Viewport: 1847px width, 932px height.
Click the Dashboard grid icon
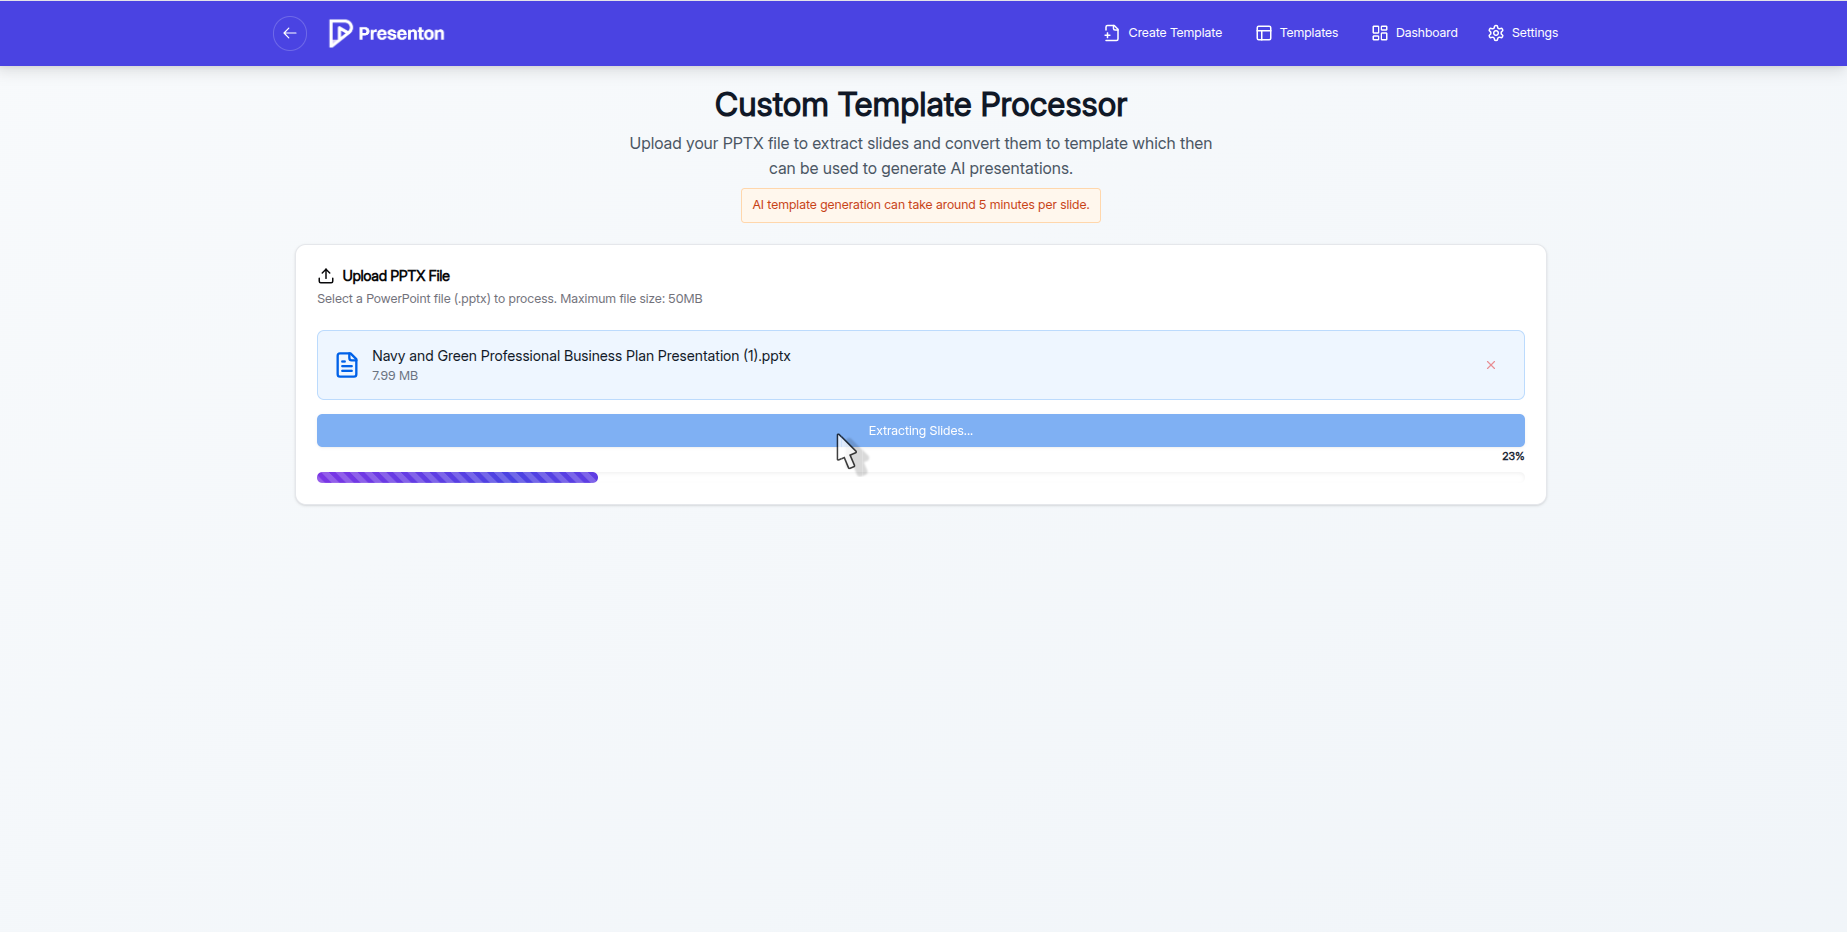1379,32
